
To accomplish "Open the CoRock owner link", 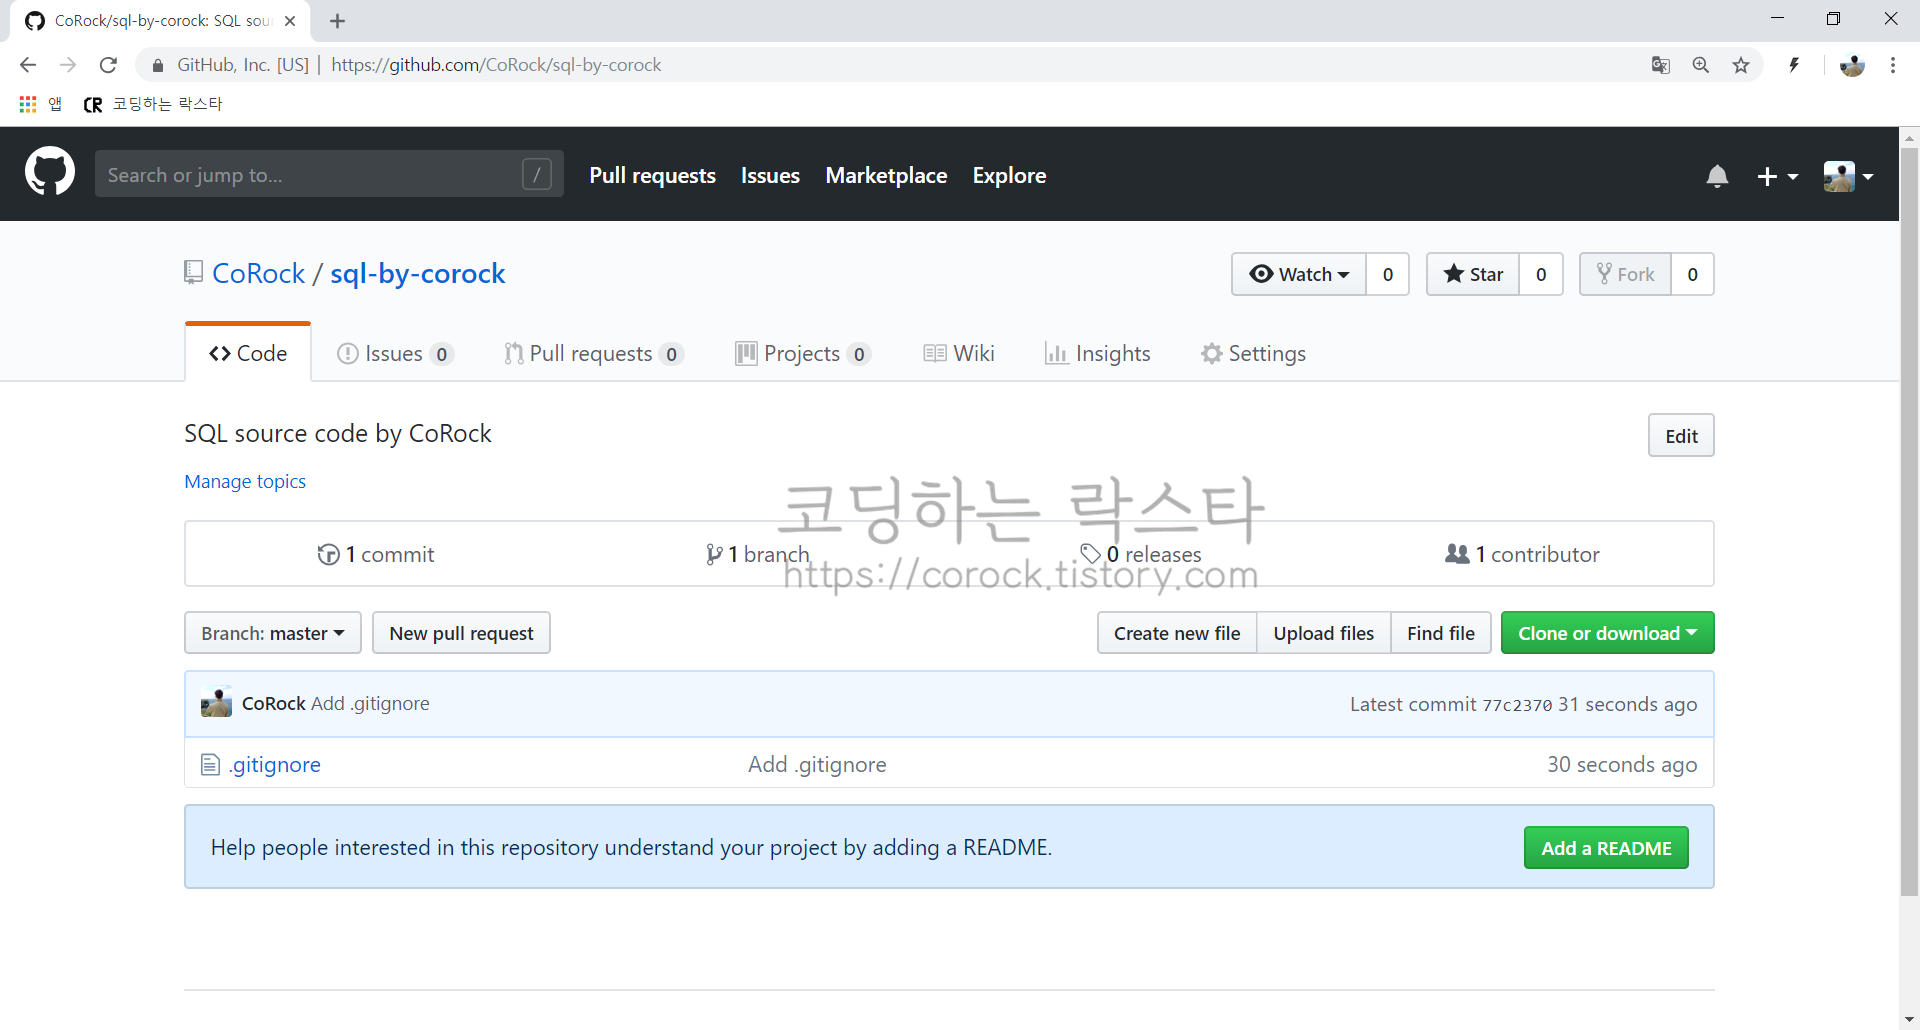I will coord(258,273).
